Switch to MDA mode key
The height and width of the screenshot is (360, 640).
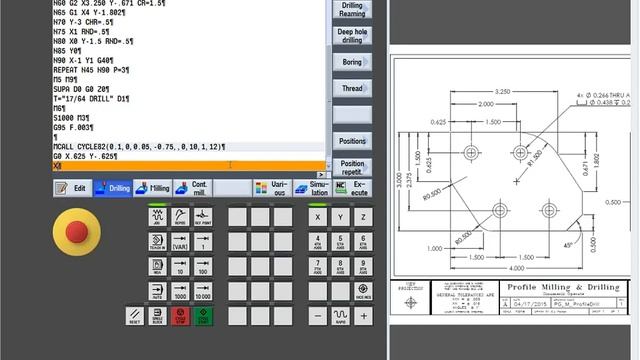(x=158, y=266)
